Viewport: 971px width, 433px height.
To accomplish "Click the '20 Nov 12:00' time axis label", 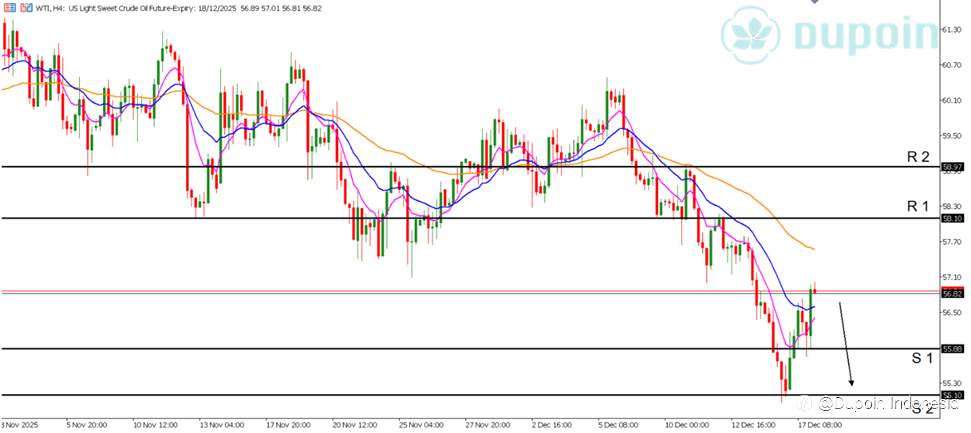I will 354,426.
